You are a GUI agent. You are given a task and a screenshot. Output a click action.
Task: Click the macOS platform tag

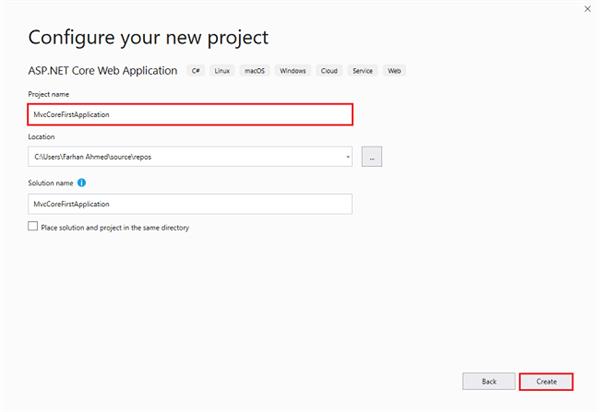click(256, 71)
